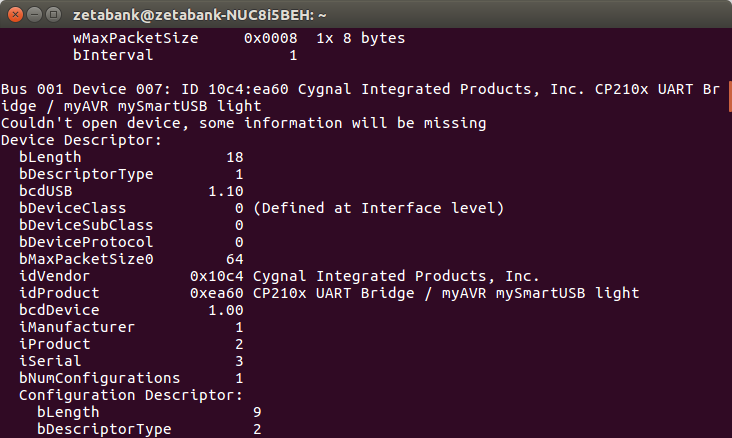Click the last bDescriptorType value 2
Screen dimensions: 732x438
coord(257,429)
